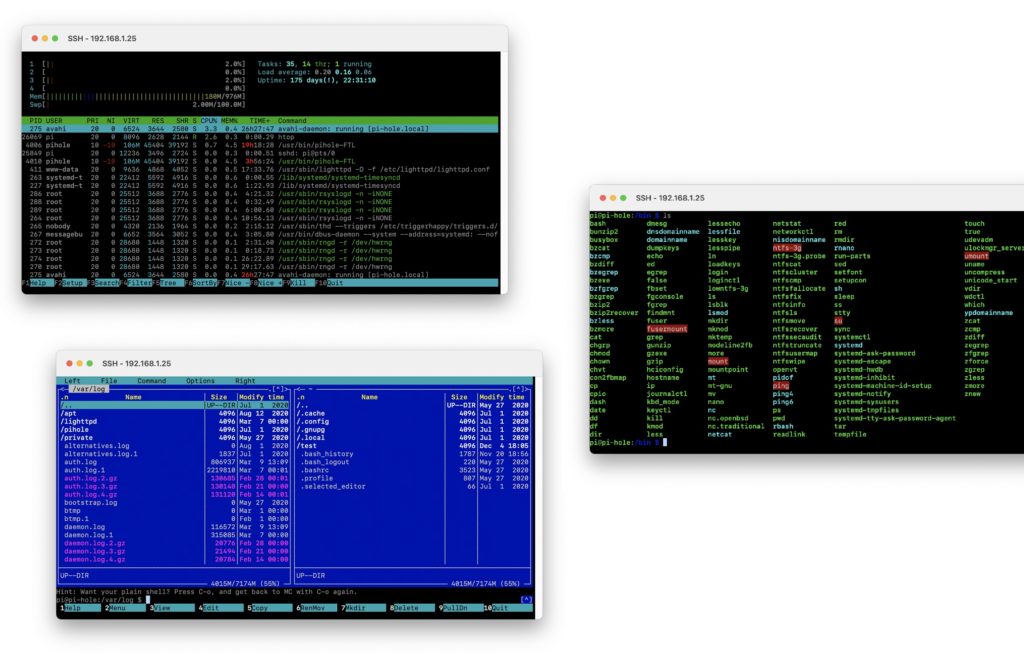Viewport: 1024px width, 656px height.
Task: Click journalctl in the ls output
Action: [x=667, y=393]
